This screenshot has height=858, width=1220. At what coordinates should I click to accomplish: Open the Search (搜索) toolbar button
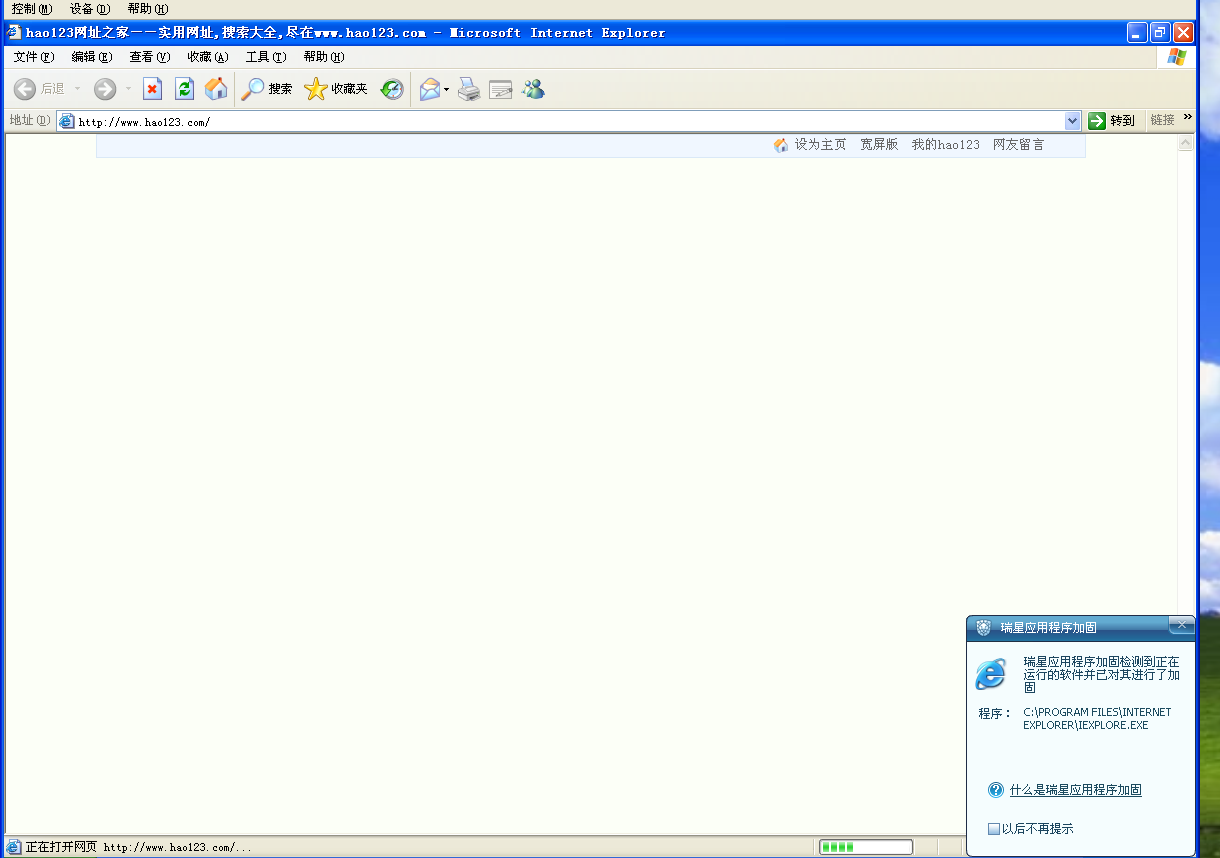(x=267, y=89)
